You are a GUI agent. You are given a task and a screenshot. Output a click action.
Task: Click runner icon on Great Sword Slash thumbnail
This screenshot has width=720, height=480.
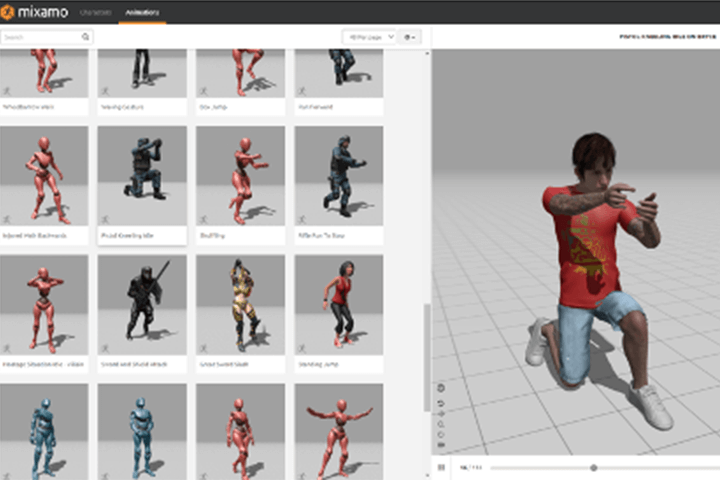coord(203,349)
